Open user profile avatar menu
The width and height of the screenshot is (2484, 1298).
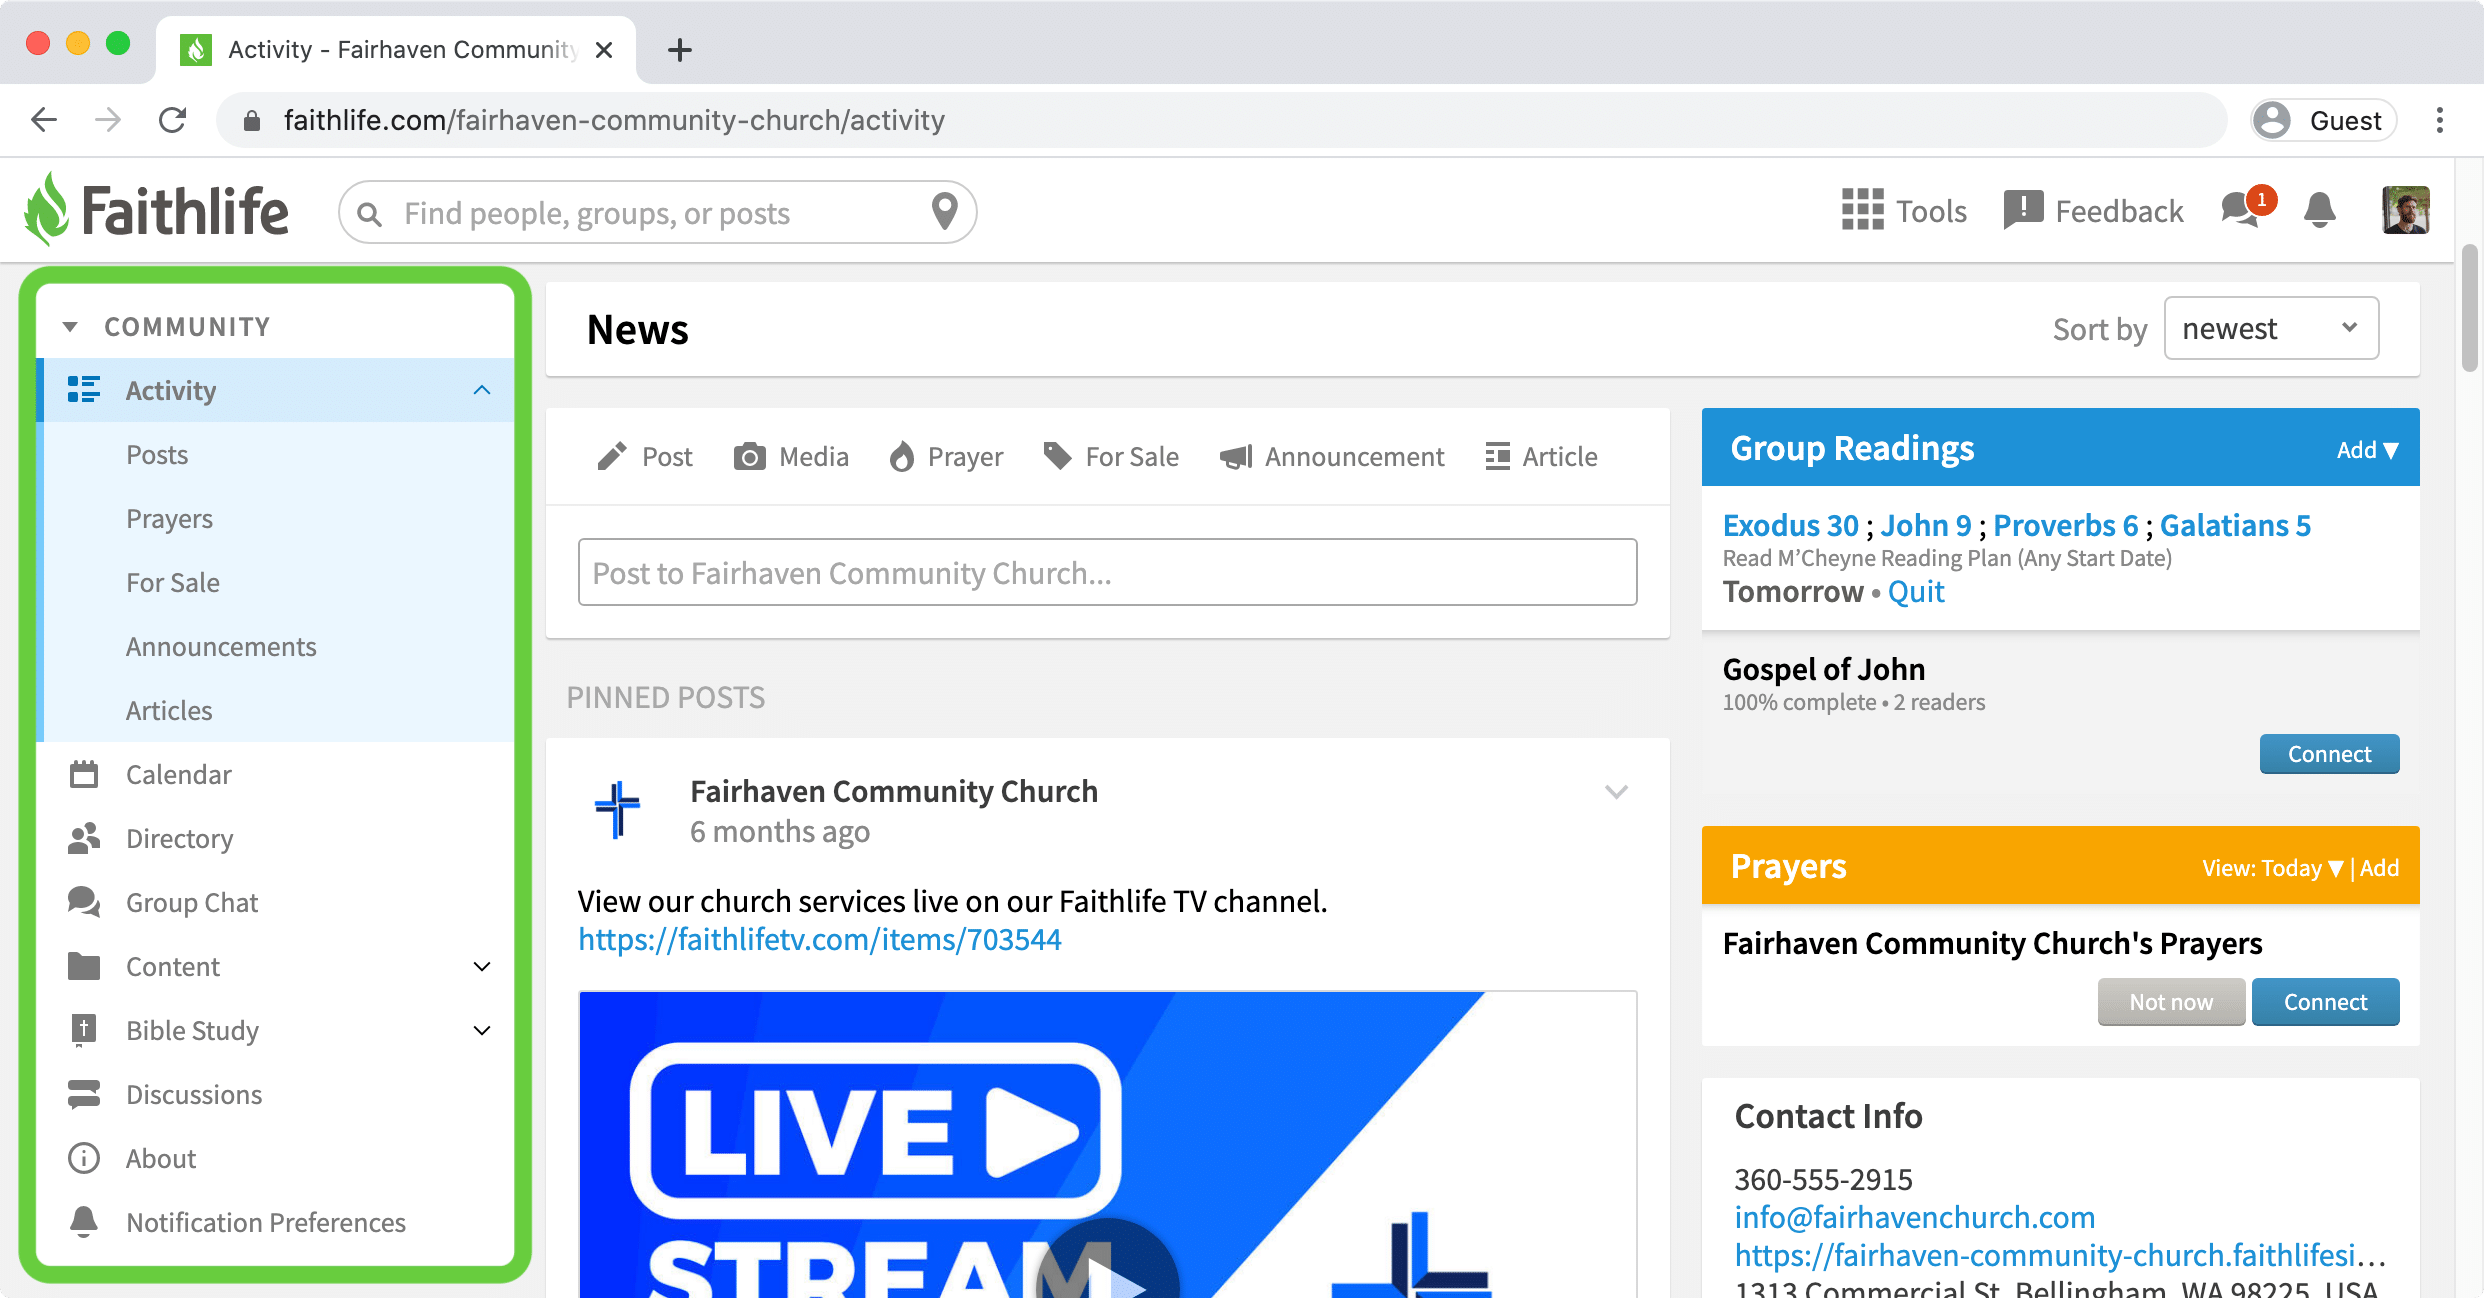click(x=2405, y=210)
